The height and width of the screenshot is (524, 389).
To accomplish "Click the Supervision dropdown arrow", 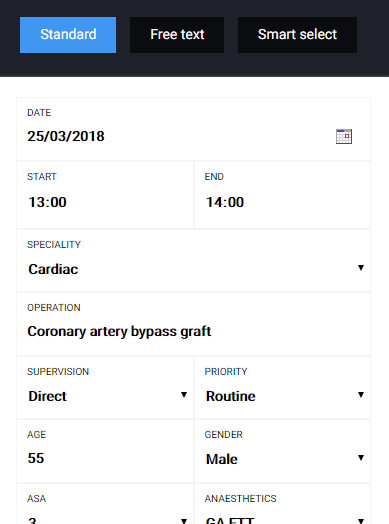I will (184, 395).
